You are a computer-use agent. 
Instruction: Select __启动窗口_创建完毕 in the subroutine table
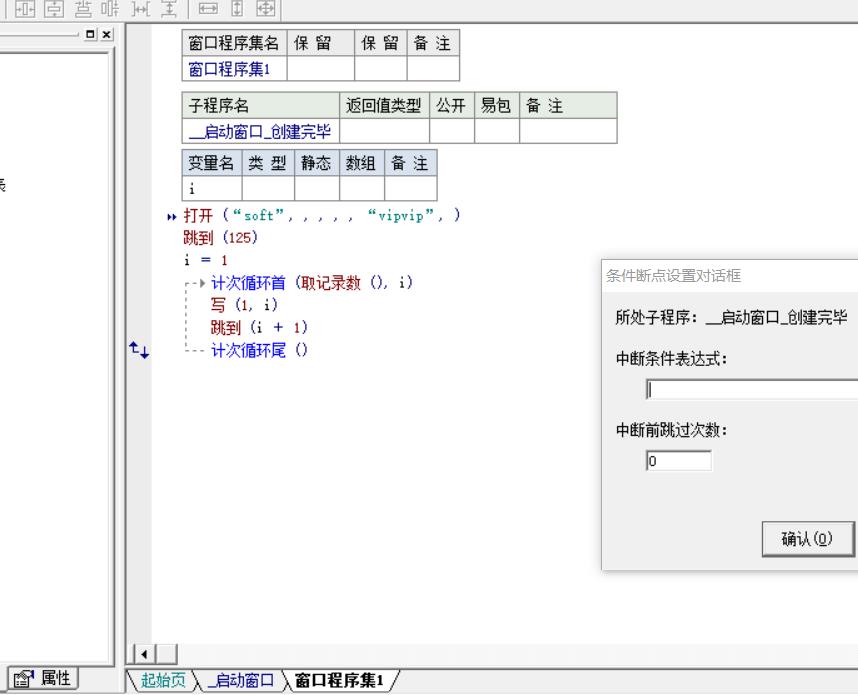click(260, 131)
